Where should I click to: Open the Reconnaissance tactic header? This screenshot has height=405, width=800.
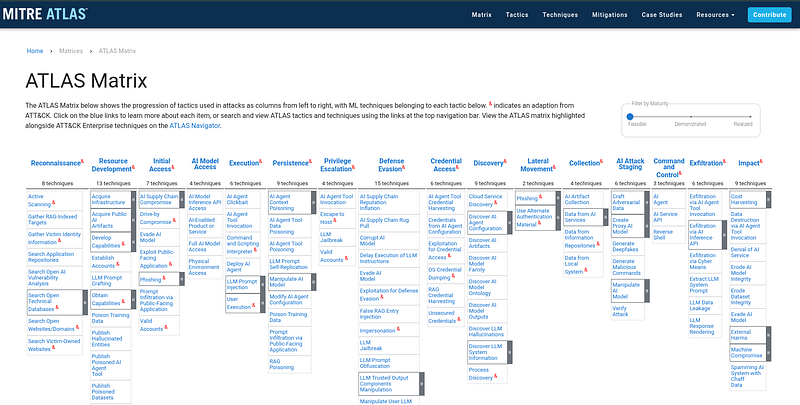56,163
